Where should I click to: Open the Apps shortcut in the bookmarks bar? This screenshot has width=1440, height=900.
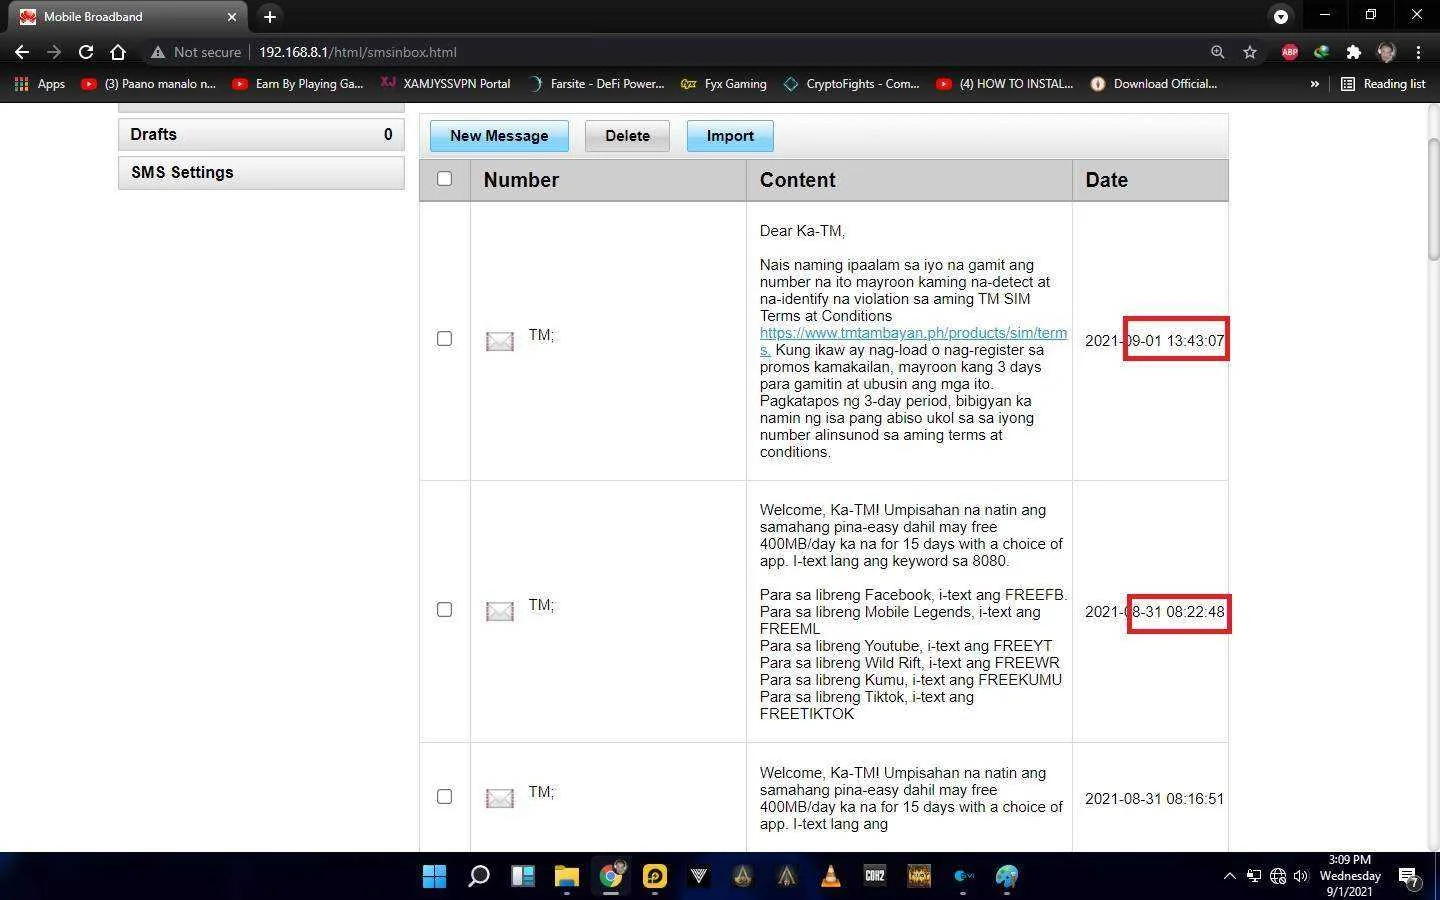tap(40, 84)
